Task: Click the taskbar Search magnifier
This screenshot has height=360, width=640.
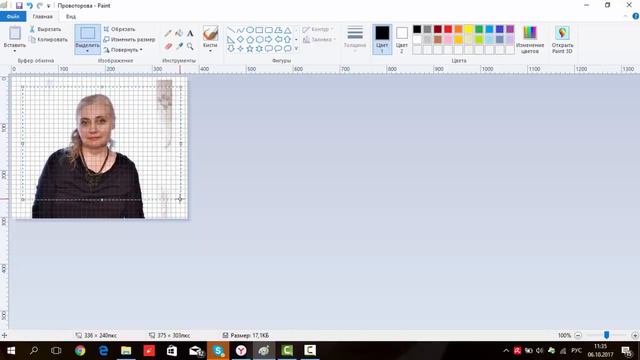Action: click(34, 350)
